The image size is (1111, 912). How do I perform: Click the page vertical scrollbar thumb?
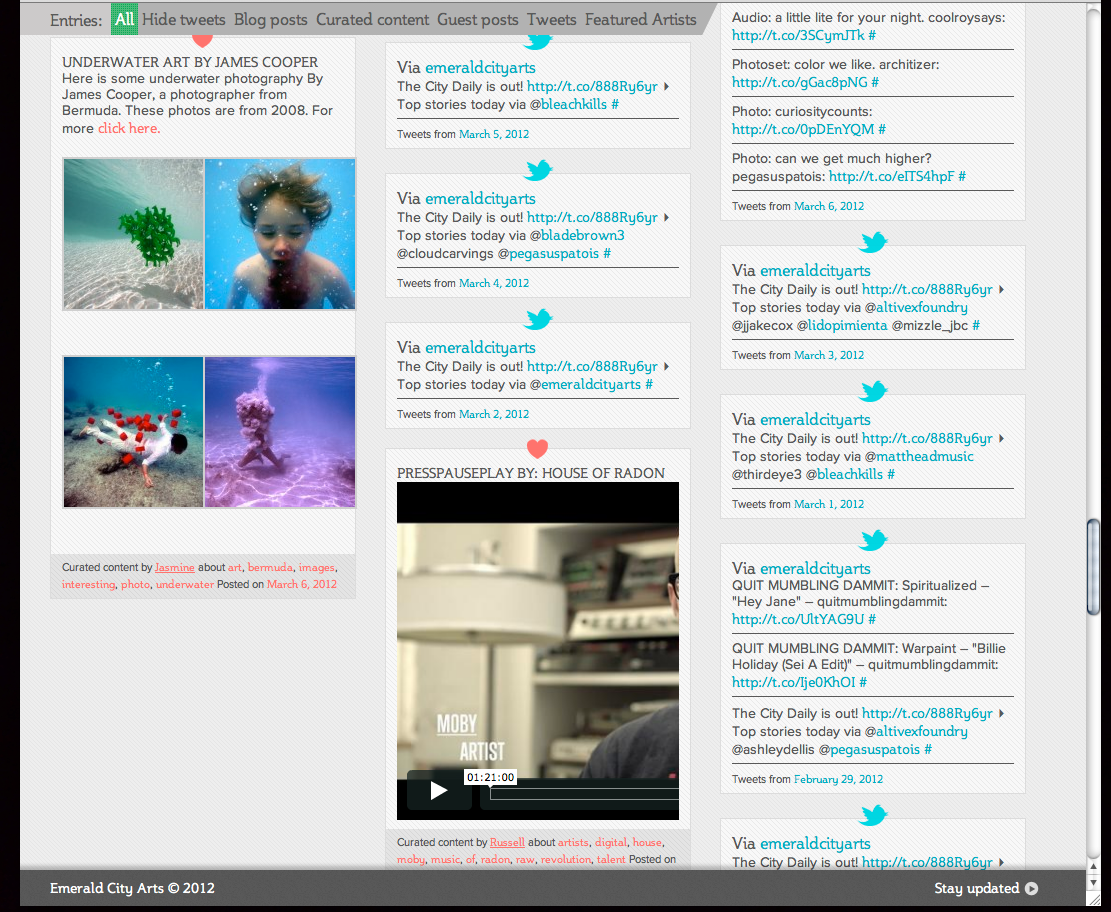[x=1093, y=567]
